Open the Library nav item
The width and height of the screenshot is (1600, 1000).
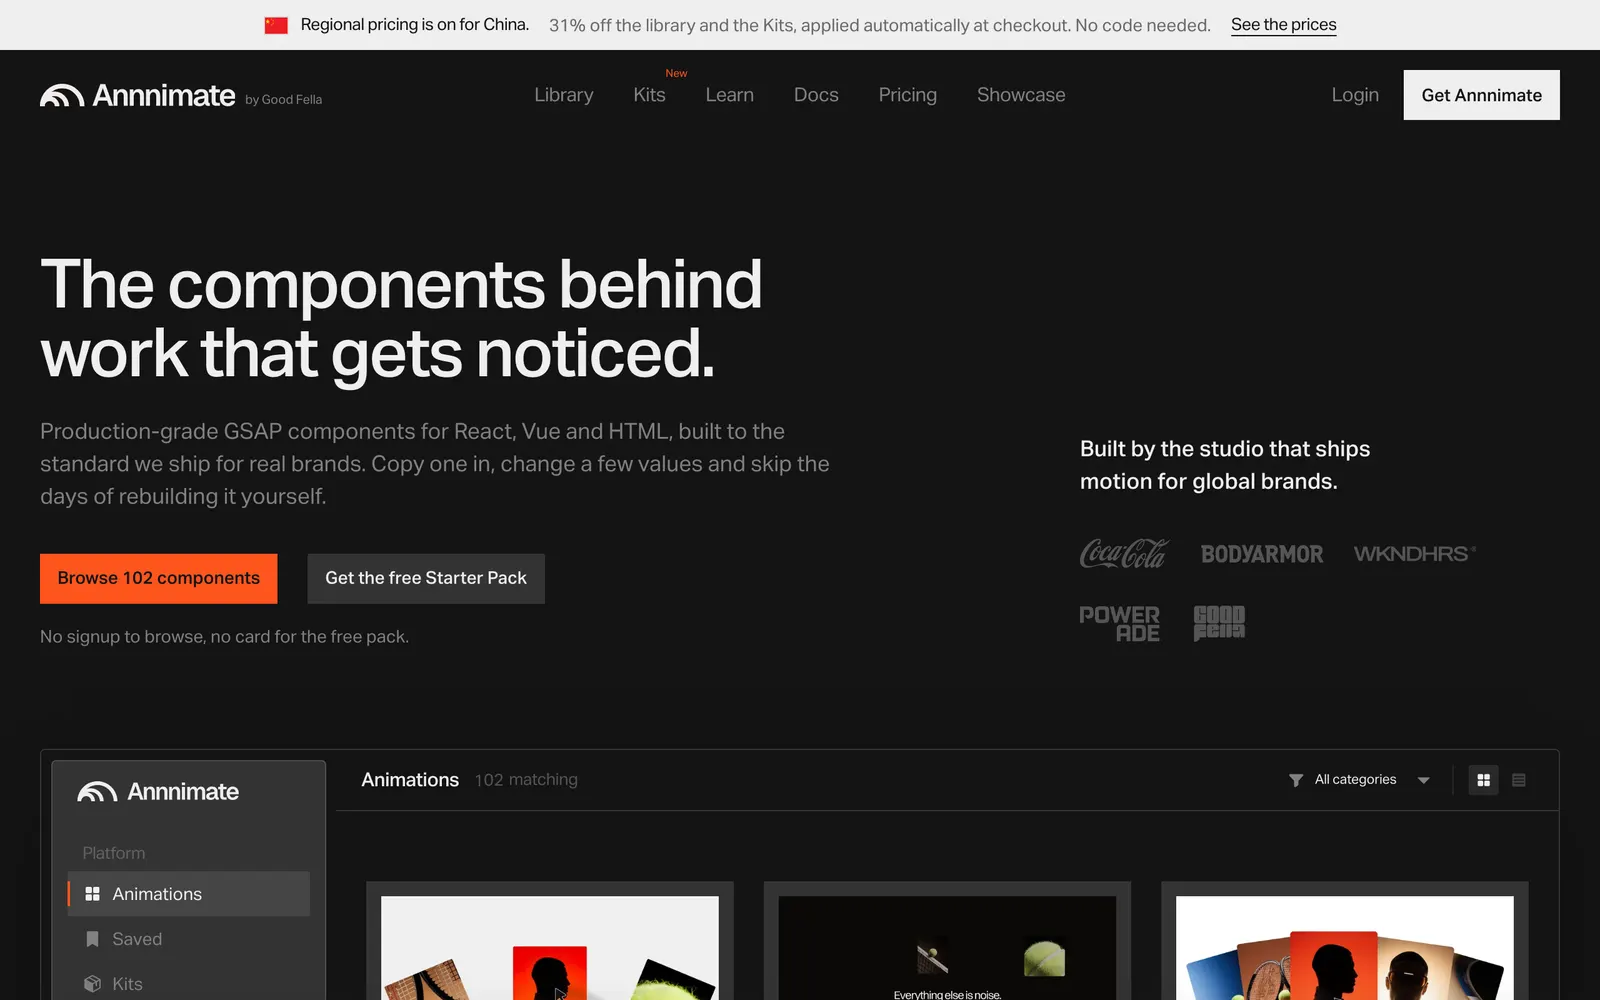tap(564, 95)
